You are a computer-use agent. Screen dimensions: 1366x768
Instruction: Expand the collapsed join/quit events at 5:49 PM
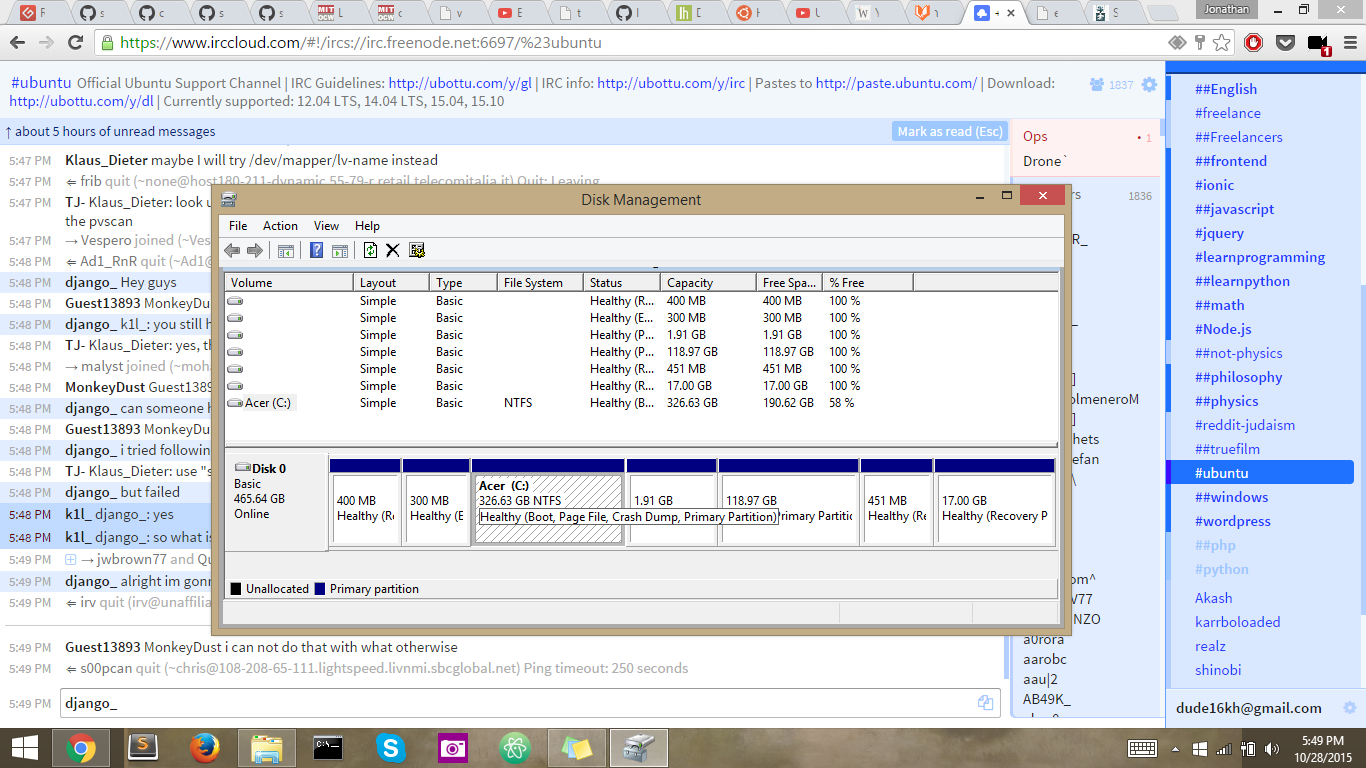[71, 560]
